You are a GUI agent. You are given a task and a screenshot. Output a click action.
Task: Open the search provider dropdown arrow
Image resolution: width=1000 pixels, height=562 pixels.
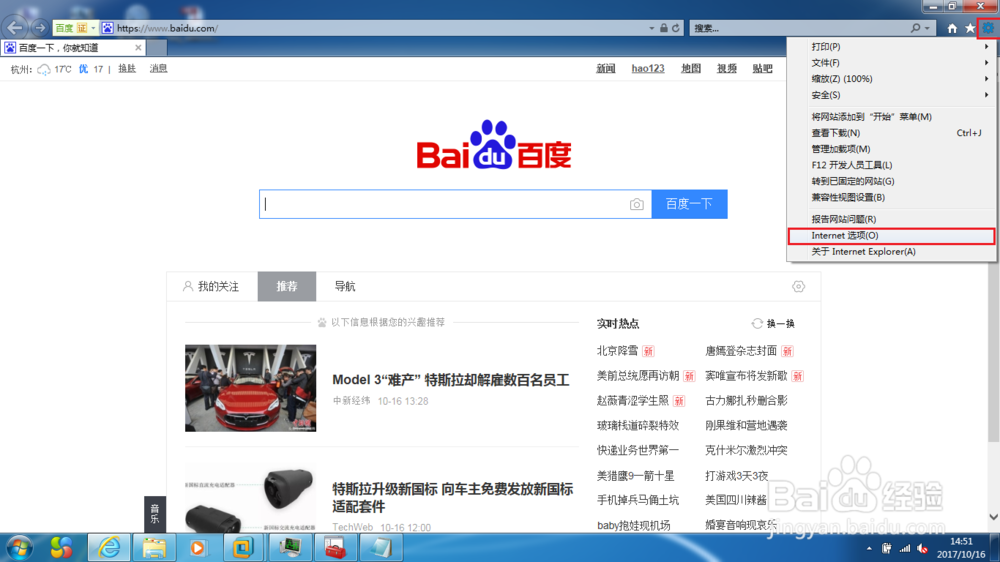927,28
